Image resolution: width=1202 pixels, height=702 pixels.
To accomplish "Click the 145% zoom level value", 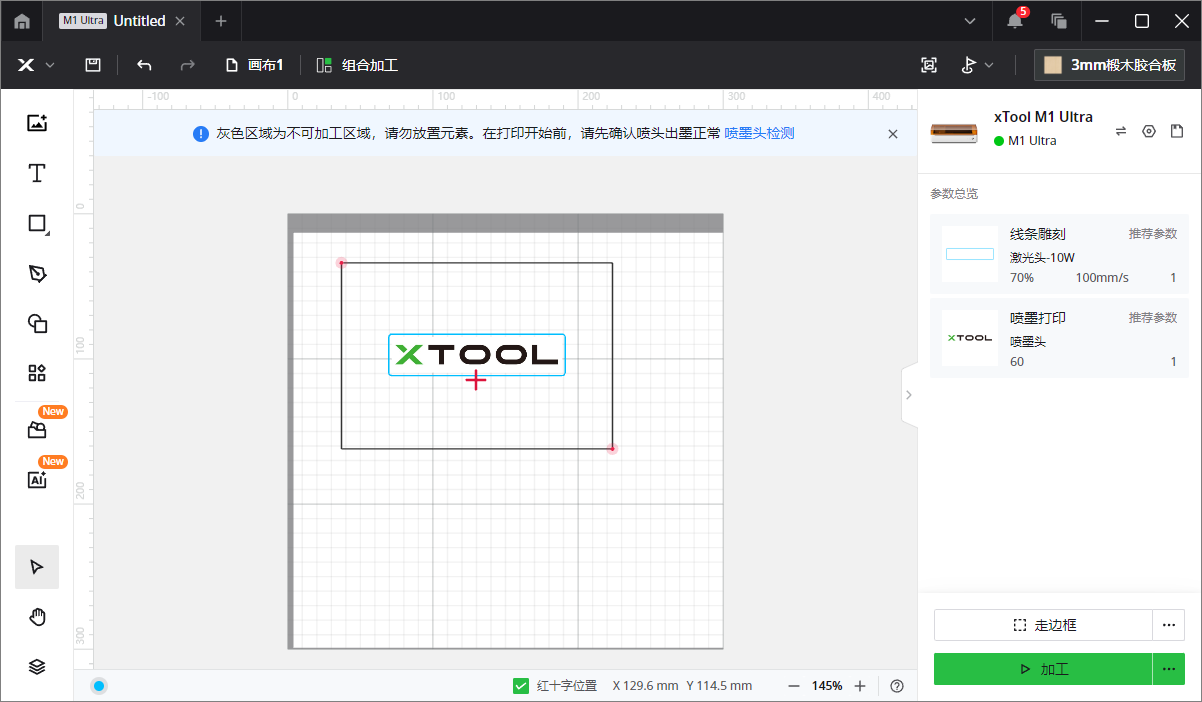I will pos(827,686).
